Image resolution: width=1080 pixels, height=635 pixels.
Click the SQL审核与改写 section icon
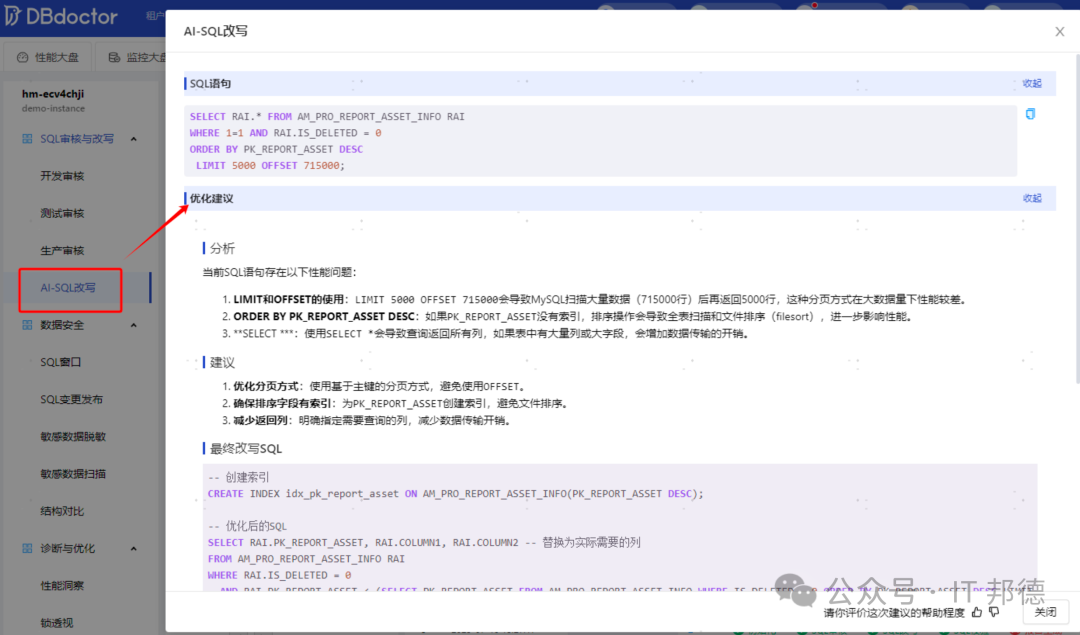pos(27,139)
